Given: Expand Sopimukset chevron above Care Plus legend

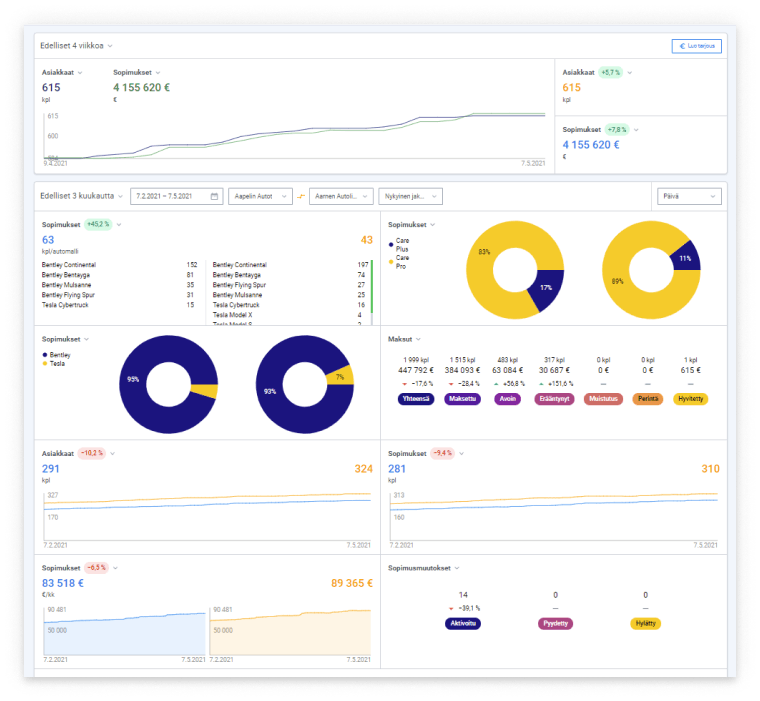Looking at the screenshot, I should [432, 225].
